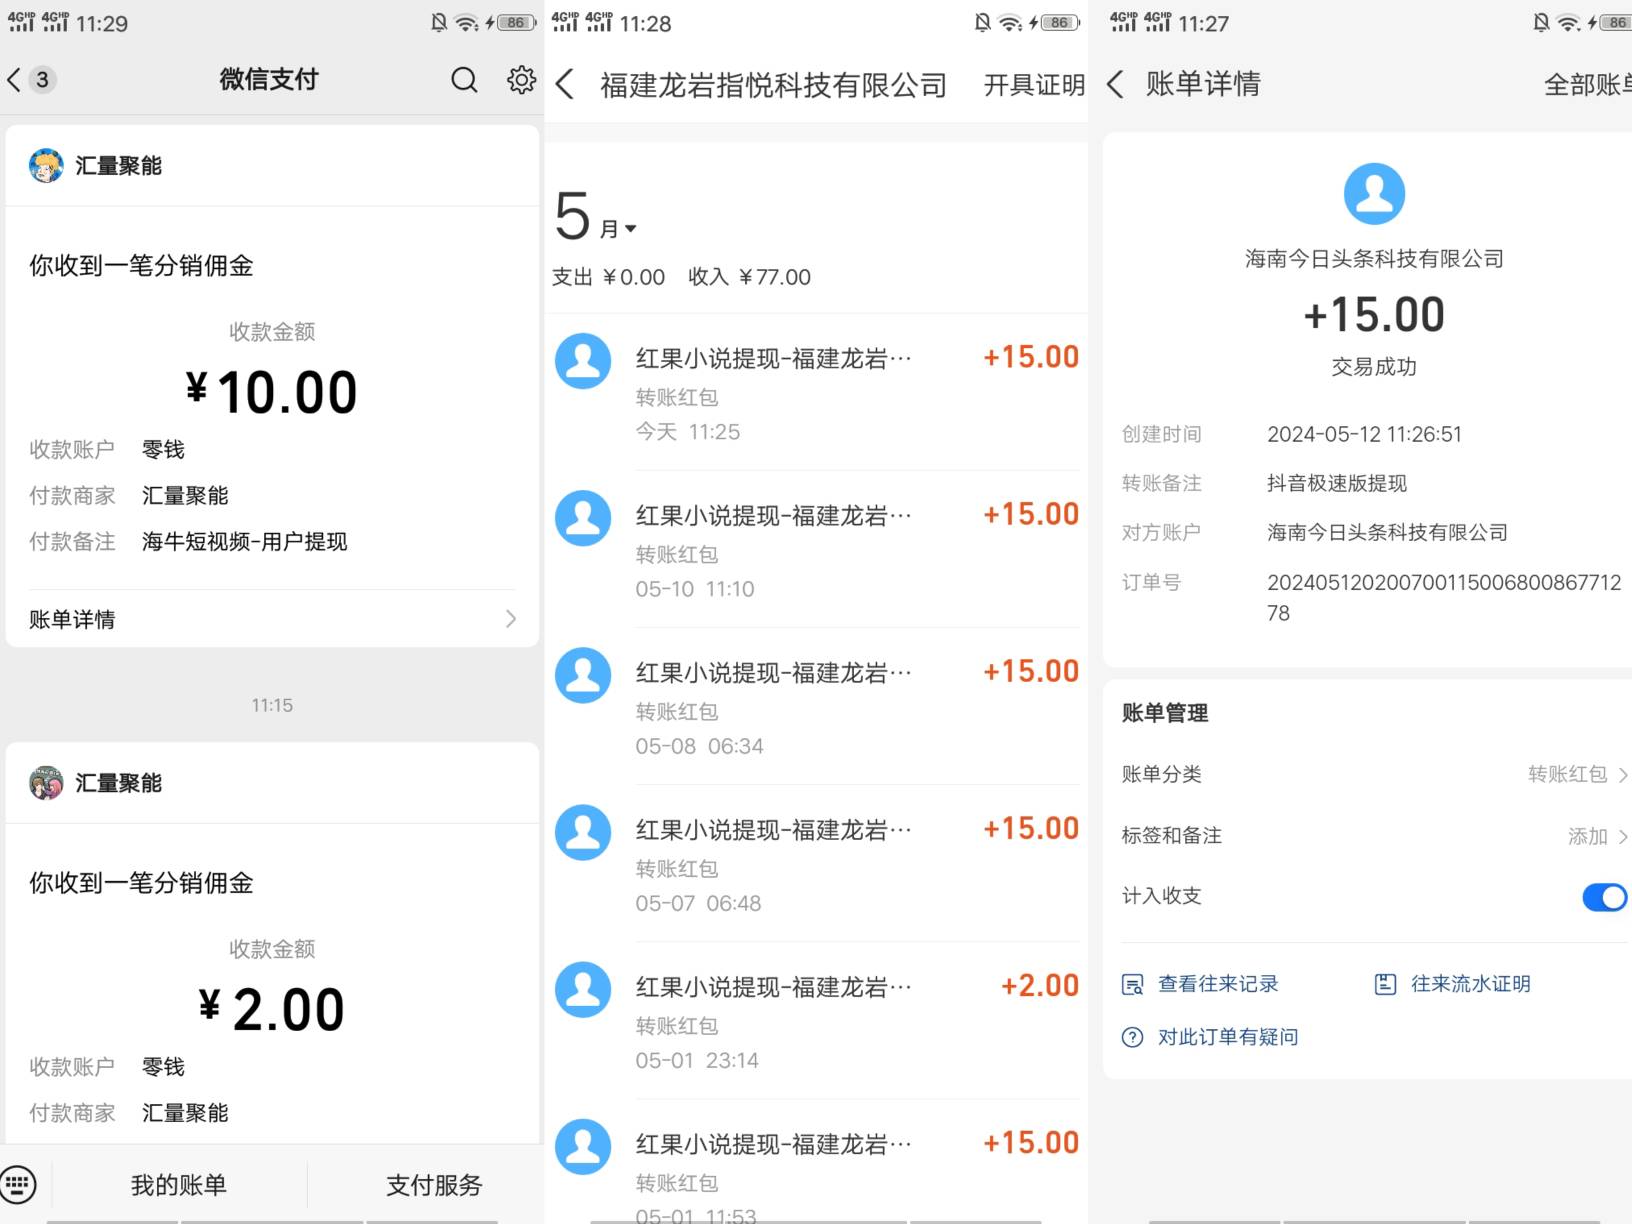The height and width of the screenshot is (1224, 1632).
Task: Tap avatar of the 今天 11:25 transaction
Action: pos(583,361)
